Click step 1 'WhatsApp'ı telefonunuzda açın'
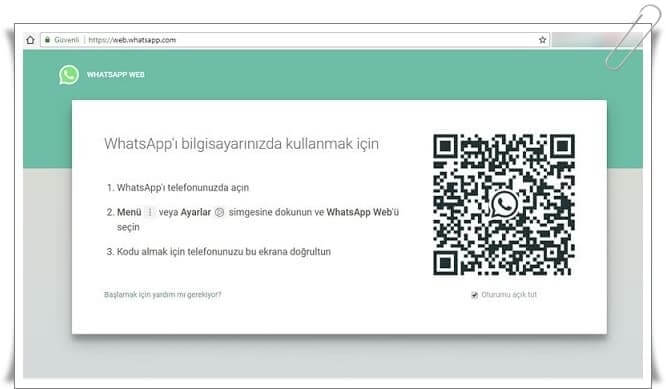The height and width of the screenshot is (389, 666). 183,187
